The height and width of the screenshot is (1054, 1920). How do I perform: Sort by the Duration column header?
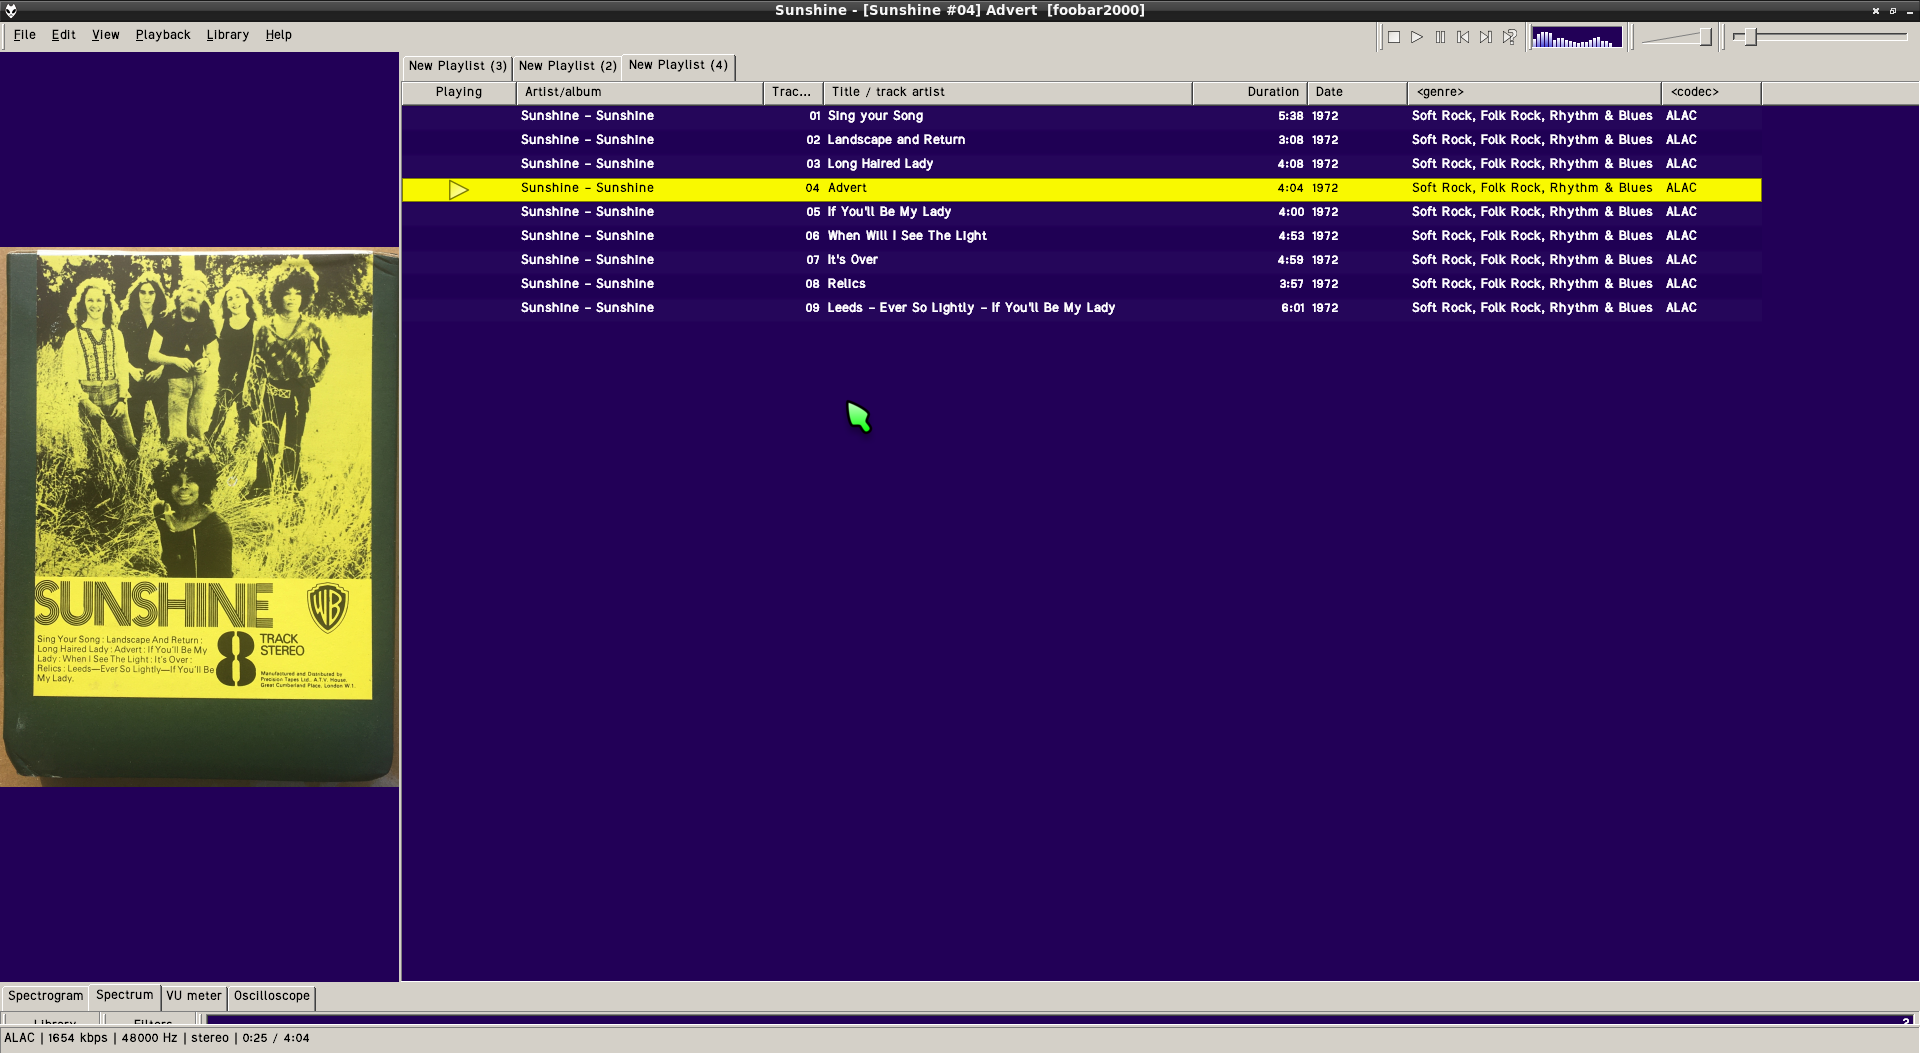[1250, 93]
